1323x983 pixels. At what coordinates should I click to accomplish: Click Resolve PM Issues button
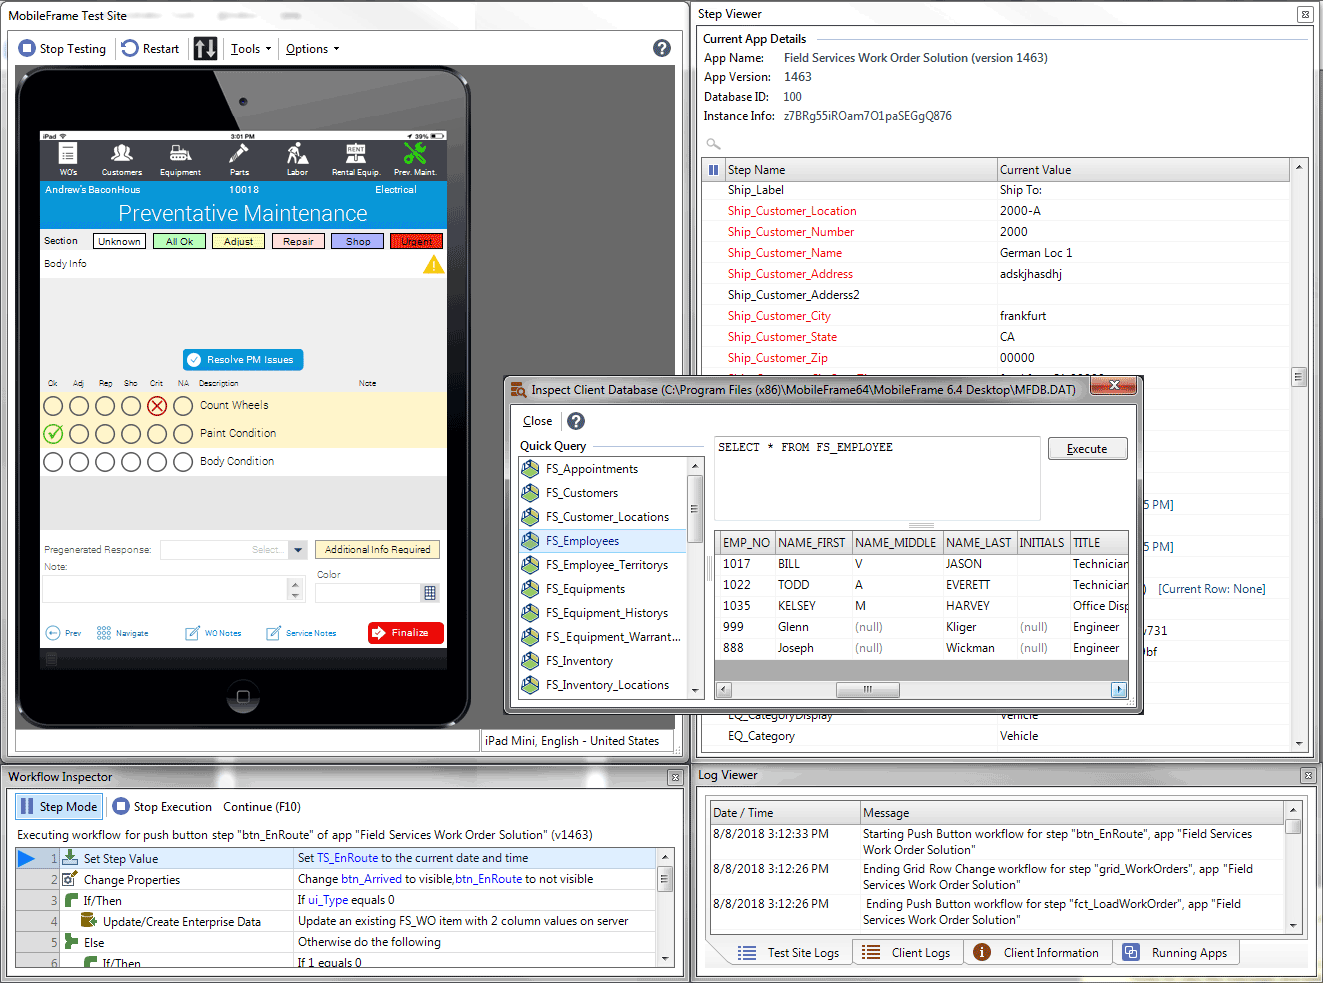(243, 360)
